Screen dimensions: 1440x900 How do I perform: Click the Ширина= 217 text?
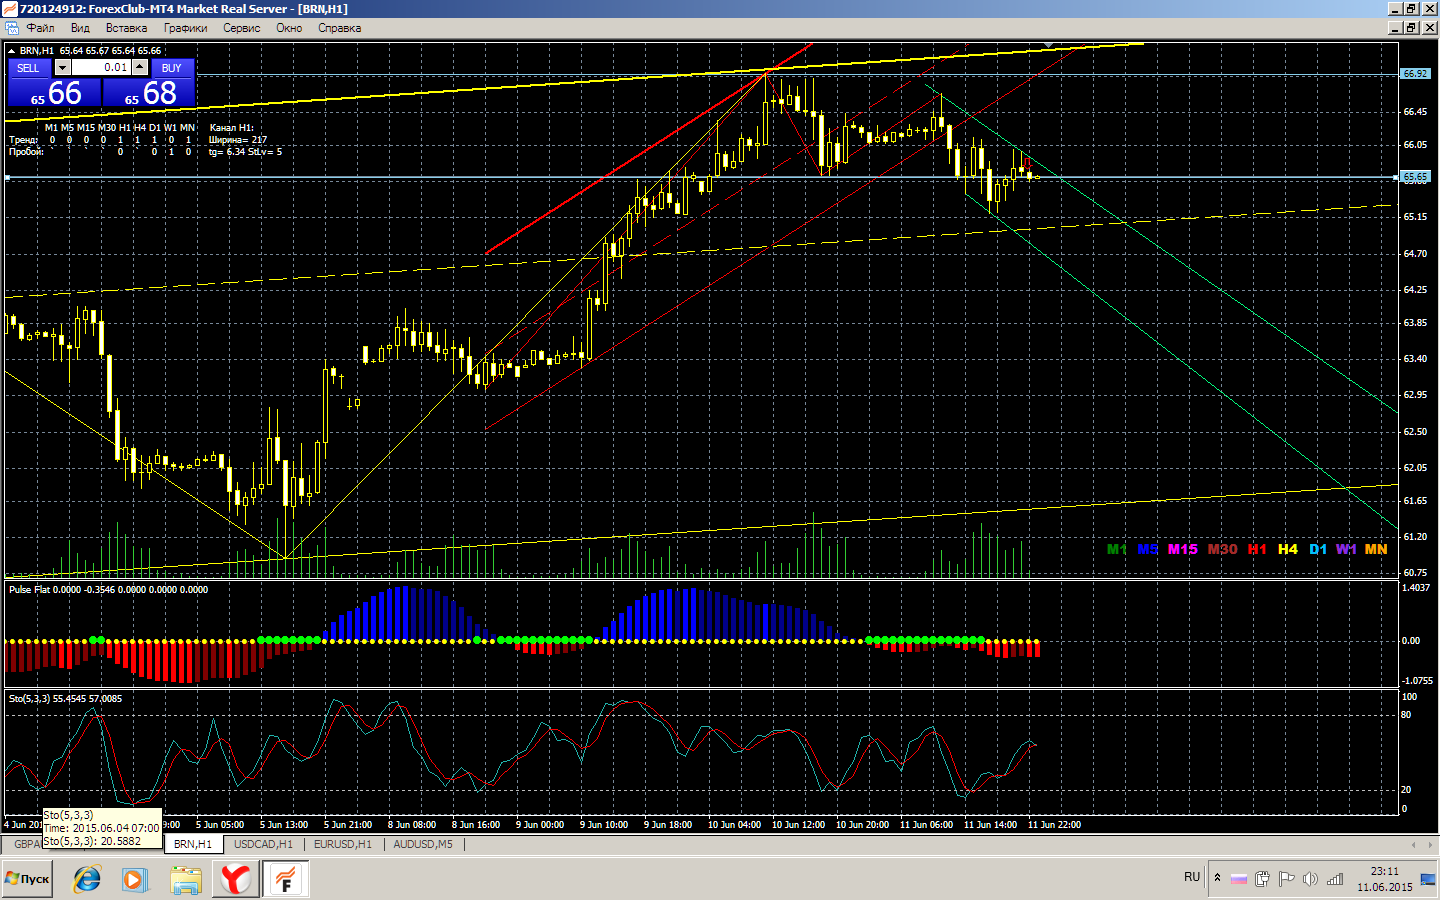(x=238, y=140)
